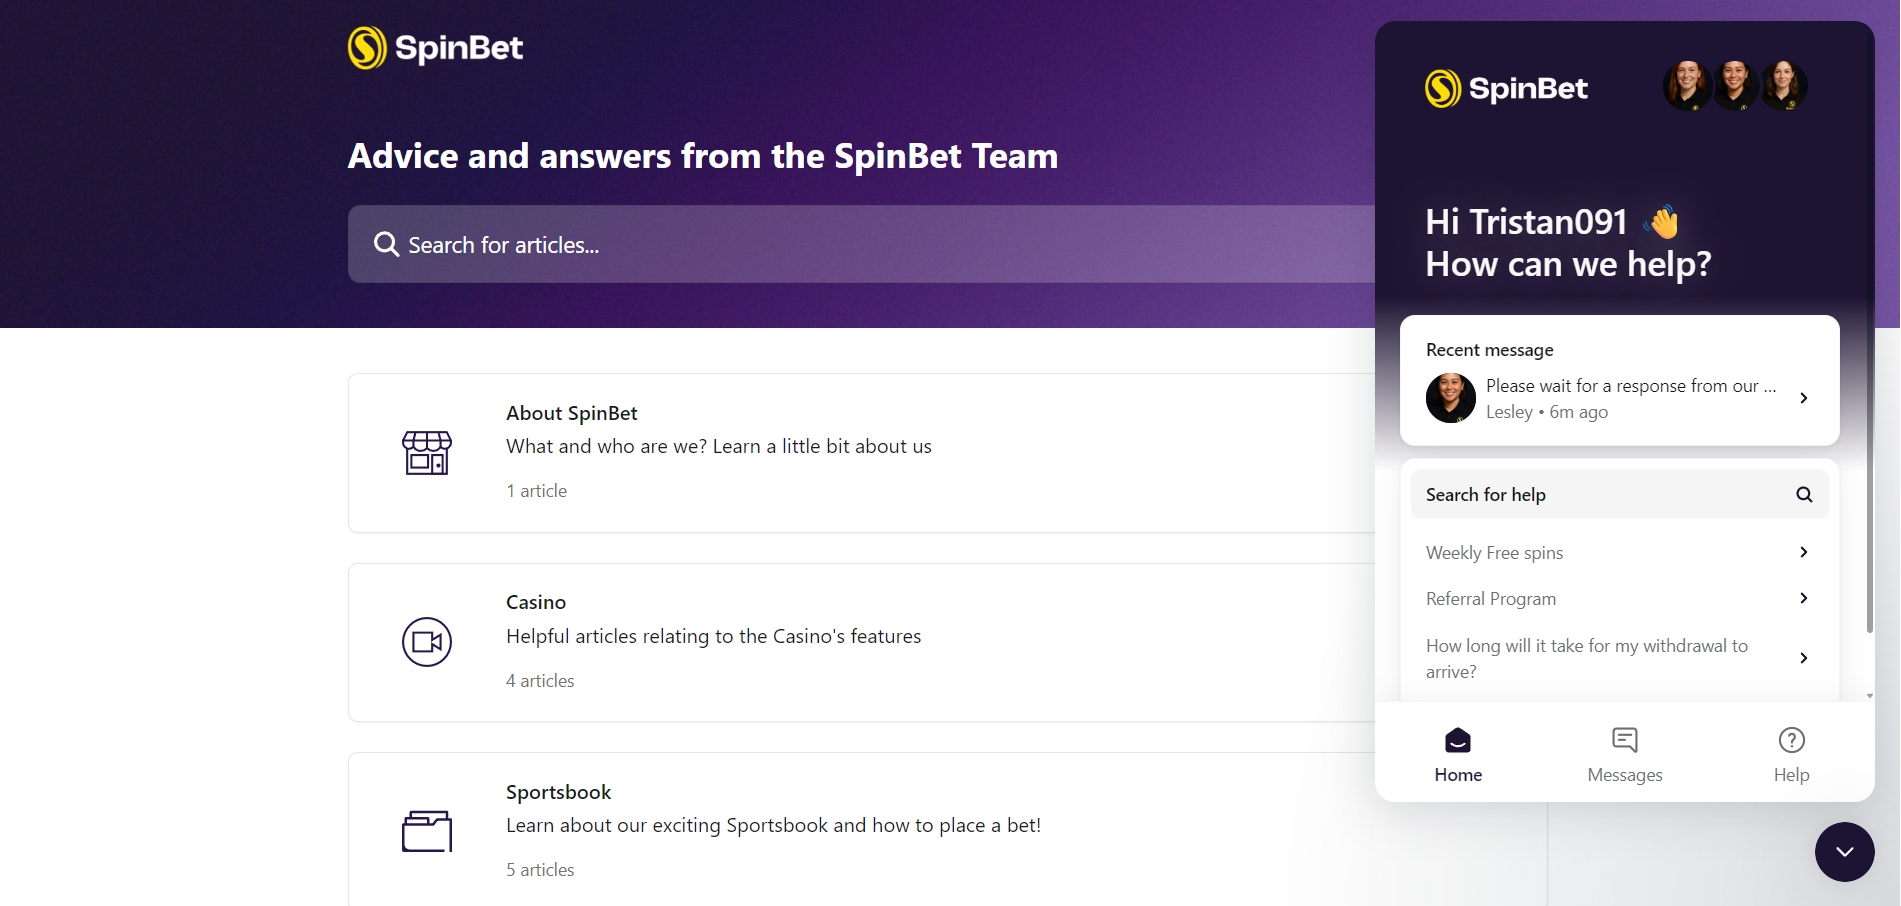Open recent message using its chevron arrow
Image resolution: width=1901 pixels, height=906 pixels.
1804,398
